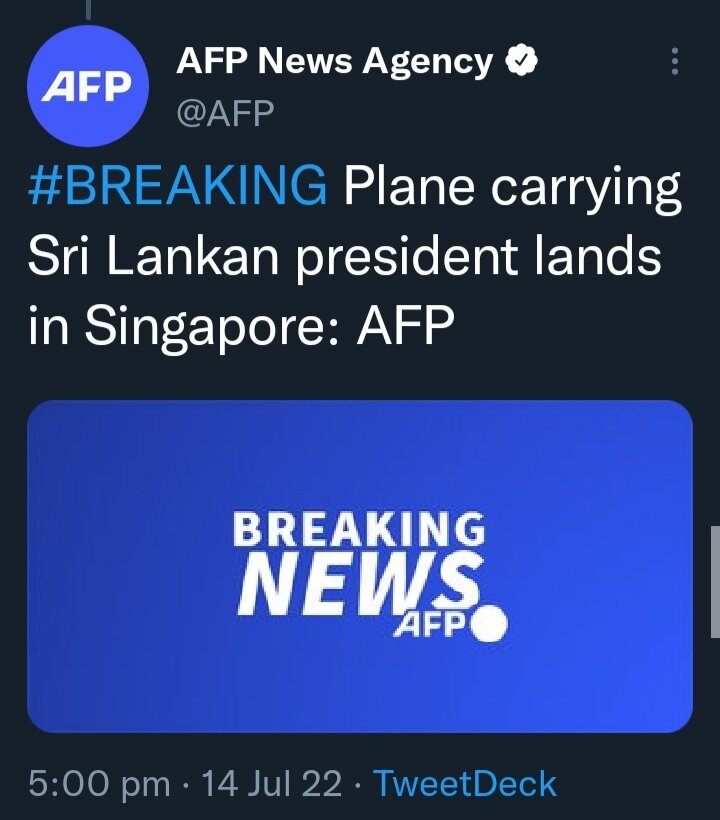
Task: Click the thread connector line above avatar
Action: click(x=88, y=9)
